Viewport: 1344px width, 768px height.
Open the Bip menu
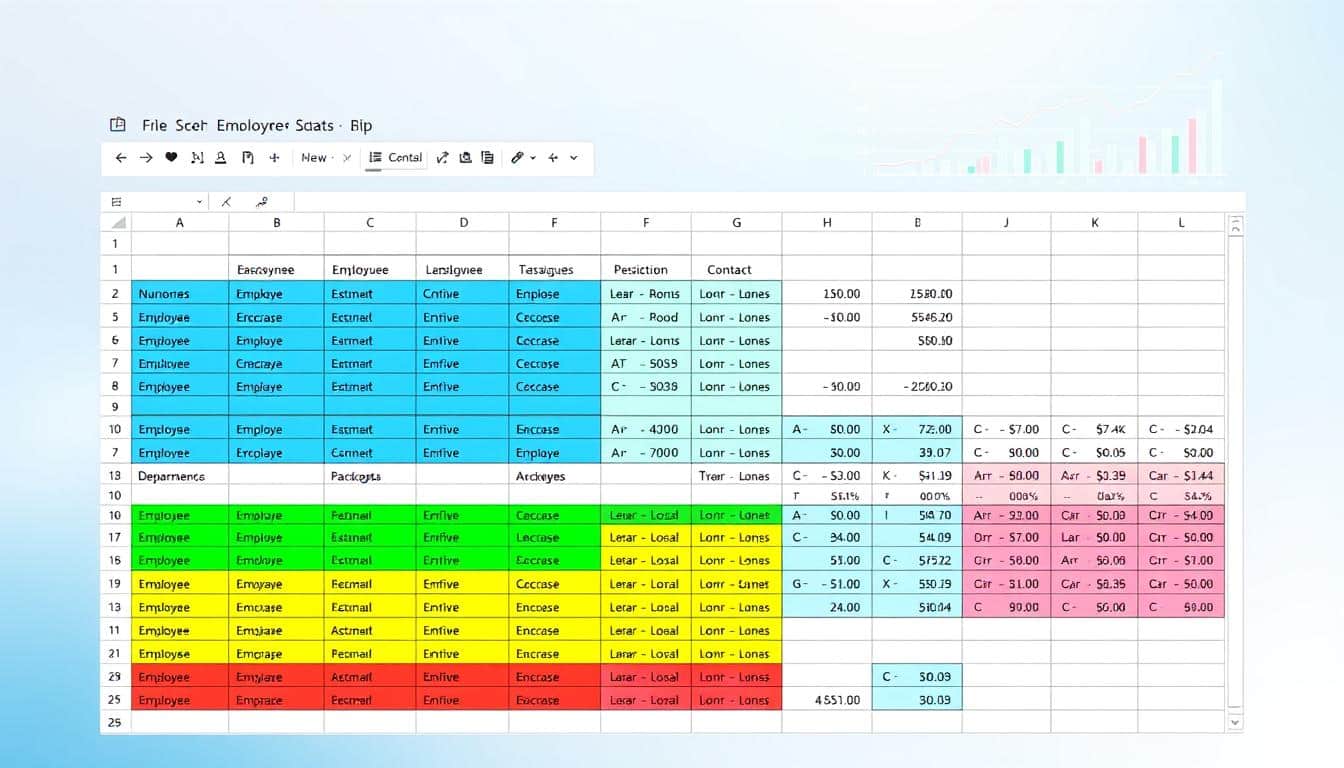coord(361,126)
